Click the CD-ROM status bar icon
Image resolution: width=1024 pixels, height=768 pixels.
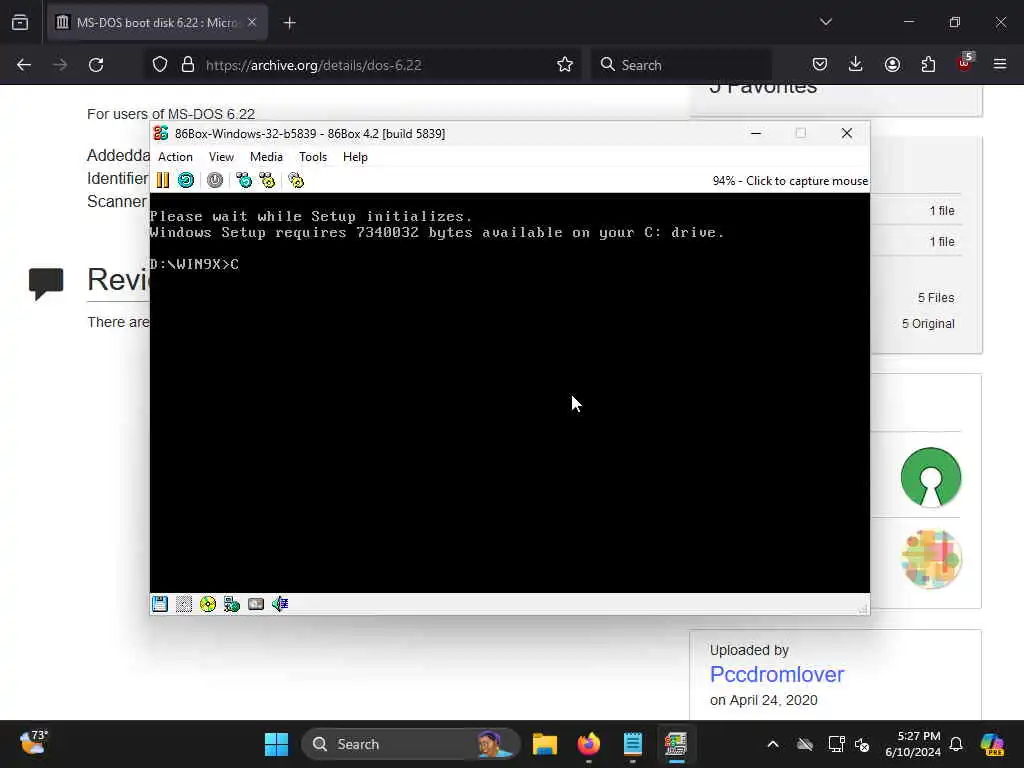(208, 604)
